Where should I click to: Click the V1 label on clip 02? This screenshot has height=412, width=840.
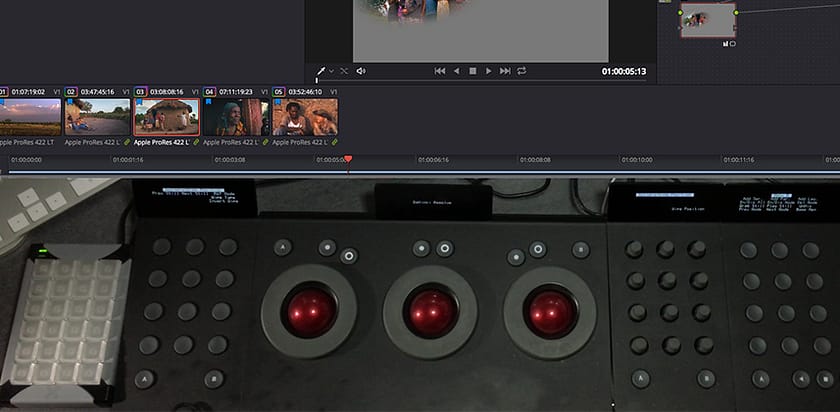[x=126, y=92]
